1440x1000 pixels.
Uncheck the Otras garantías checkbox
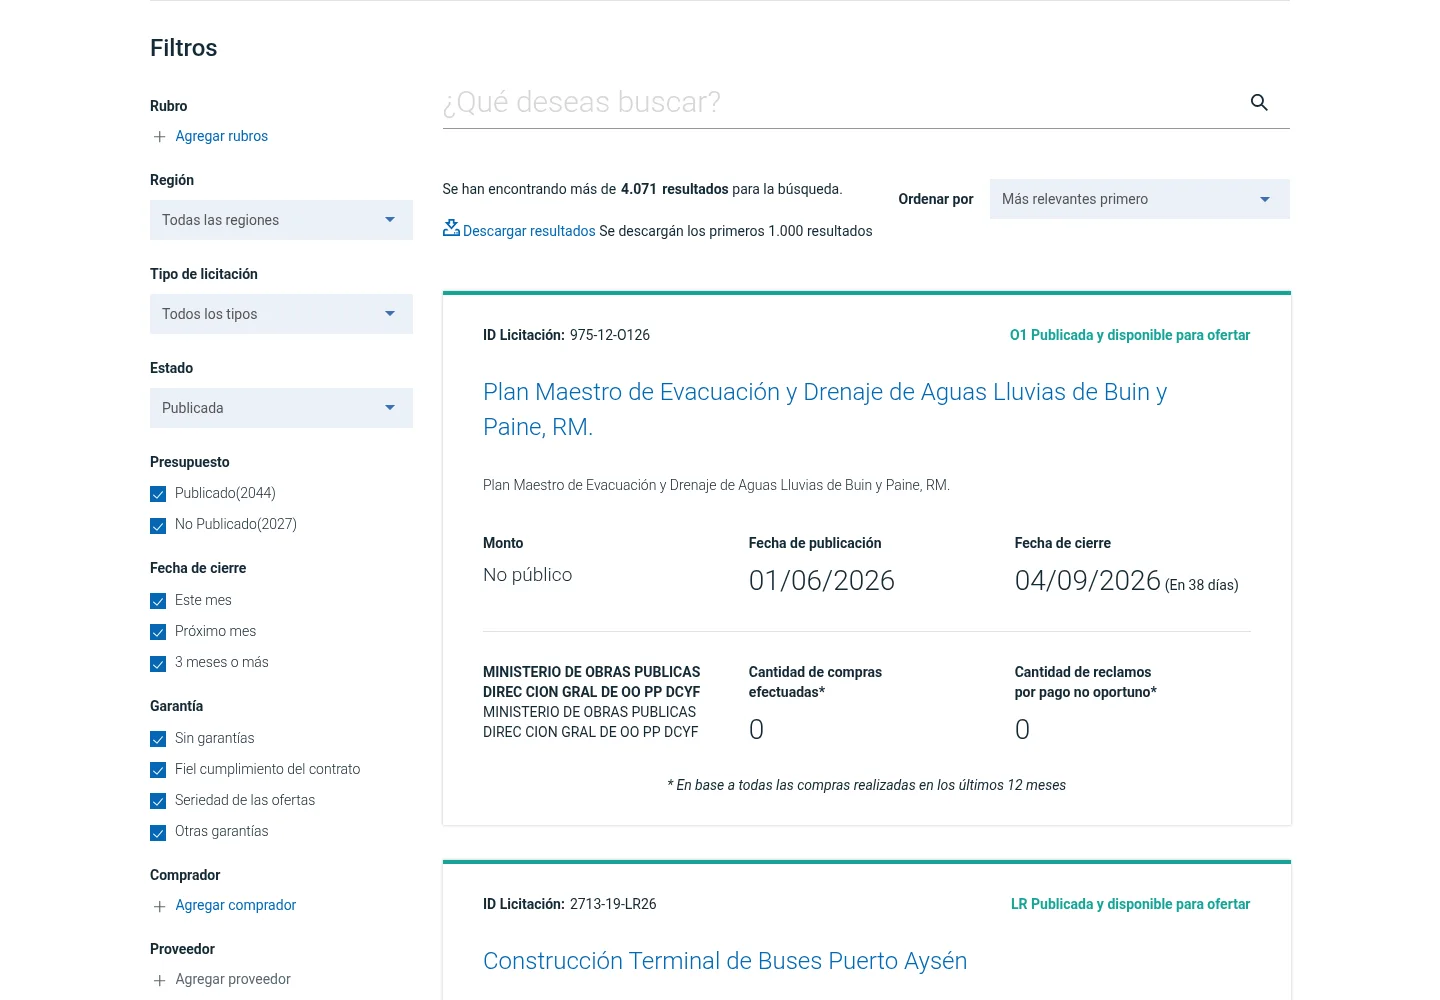tap(158, 832)
